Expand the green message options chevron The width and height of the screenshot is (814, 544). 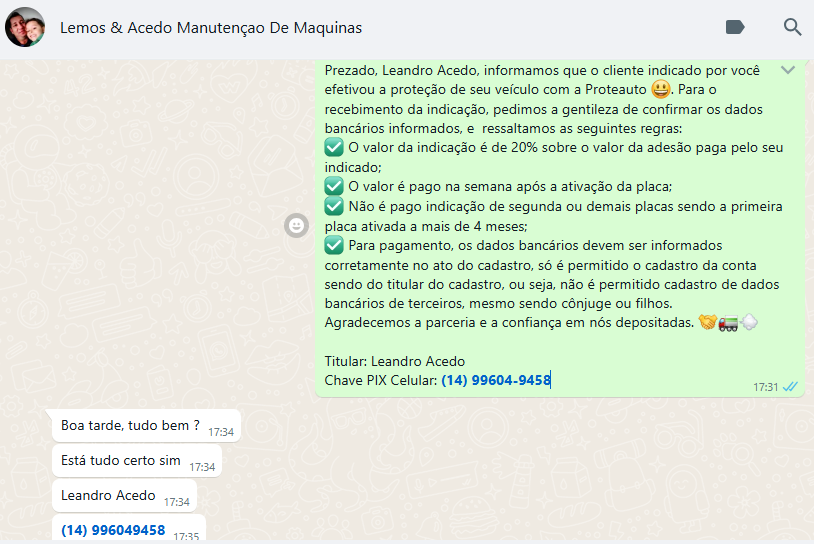pyautogui.click(x=788, y=70)
